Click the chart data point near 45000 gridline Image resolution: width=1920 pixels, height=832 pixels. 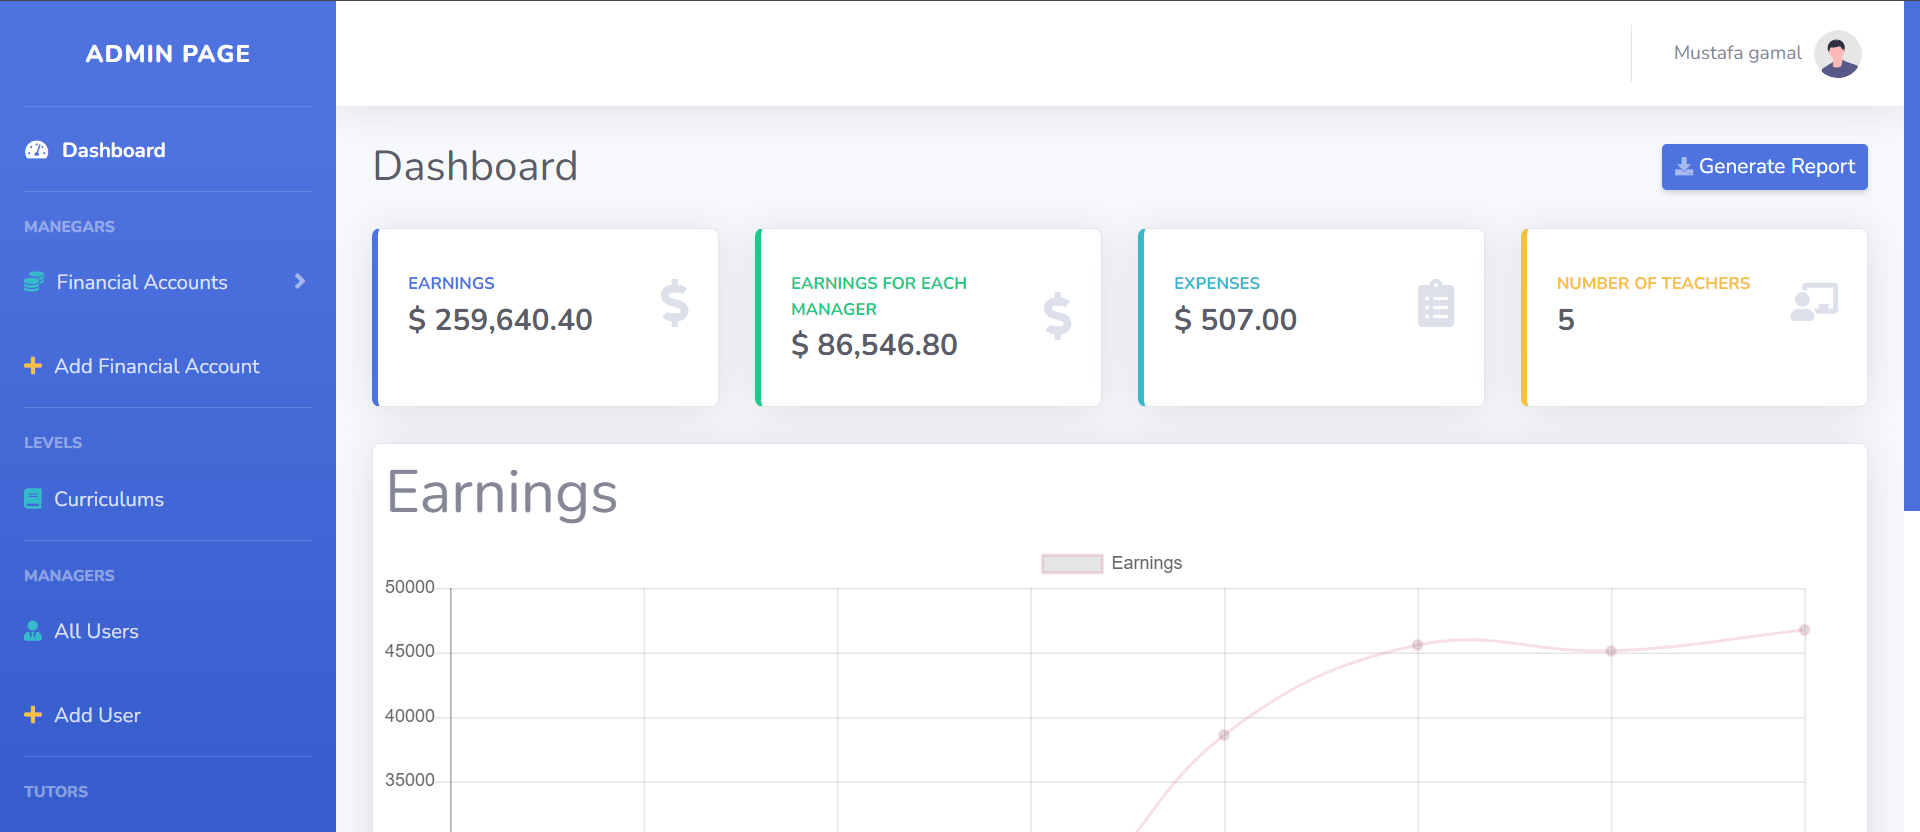(1611, 651)
